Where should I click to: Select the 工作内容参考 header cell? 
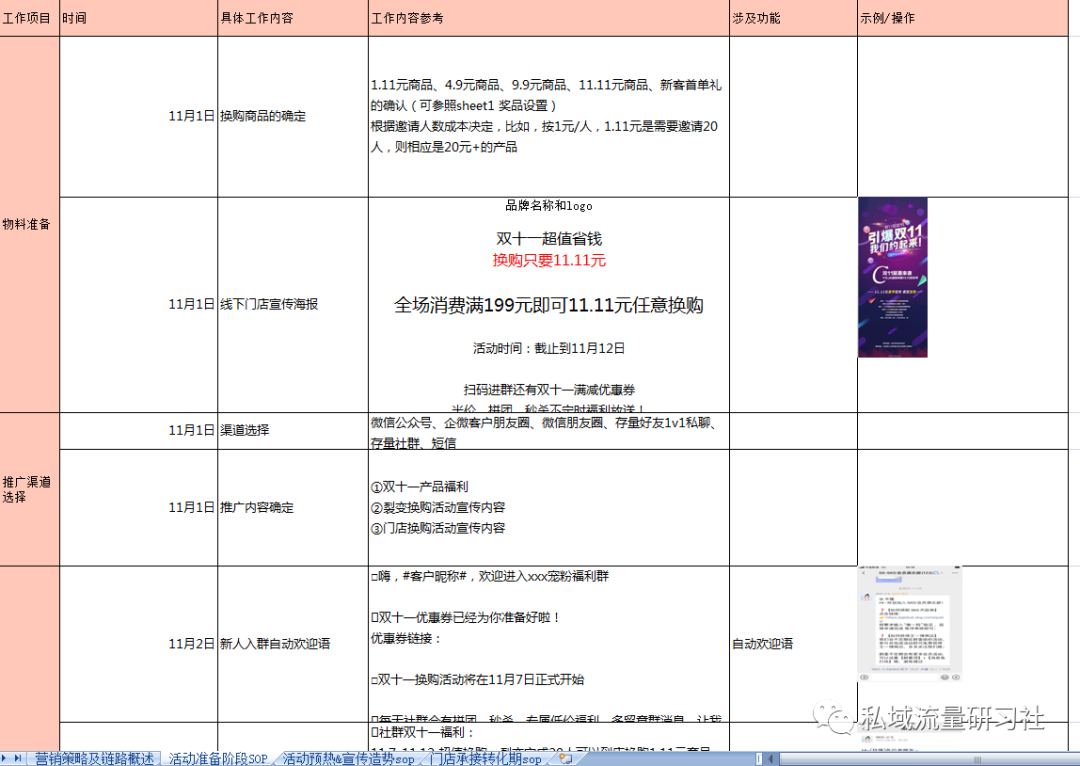[549, 18]
